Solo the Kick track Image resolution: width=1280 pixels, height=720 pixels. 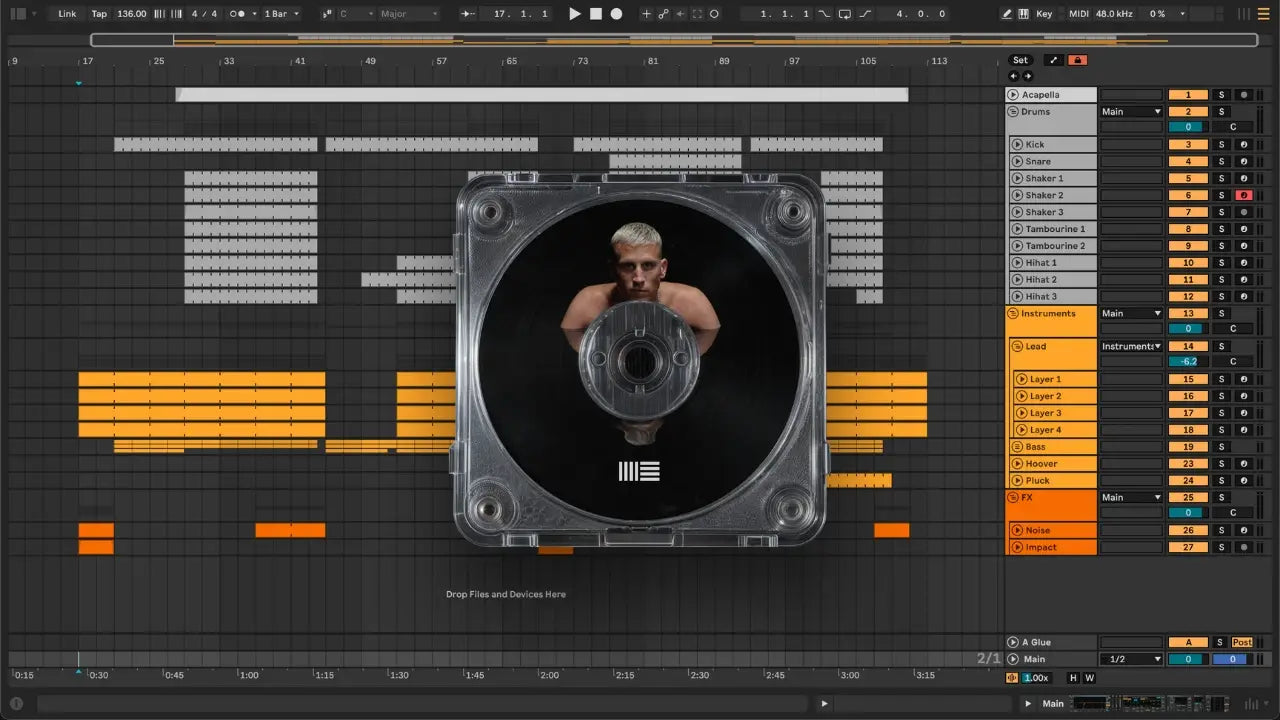[1220, 145]
